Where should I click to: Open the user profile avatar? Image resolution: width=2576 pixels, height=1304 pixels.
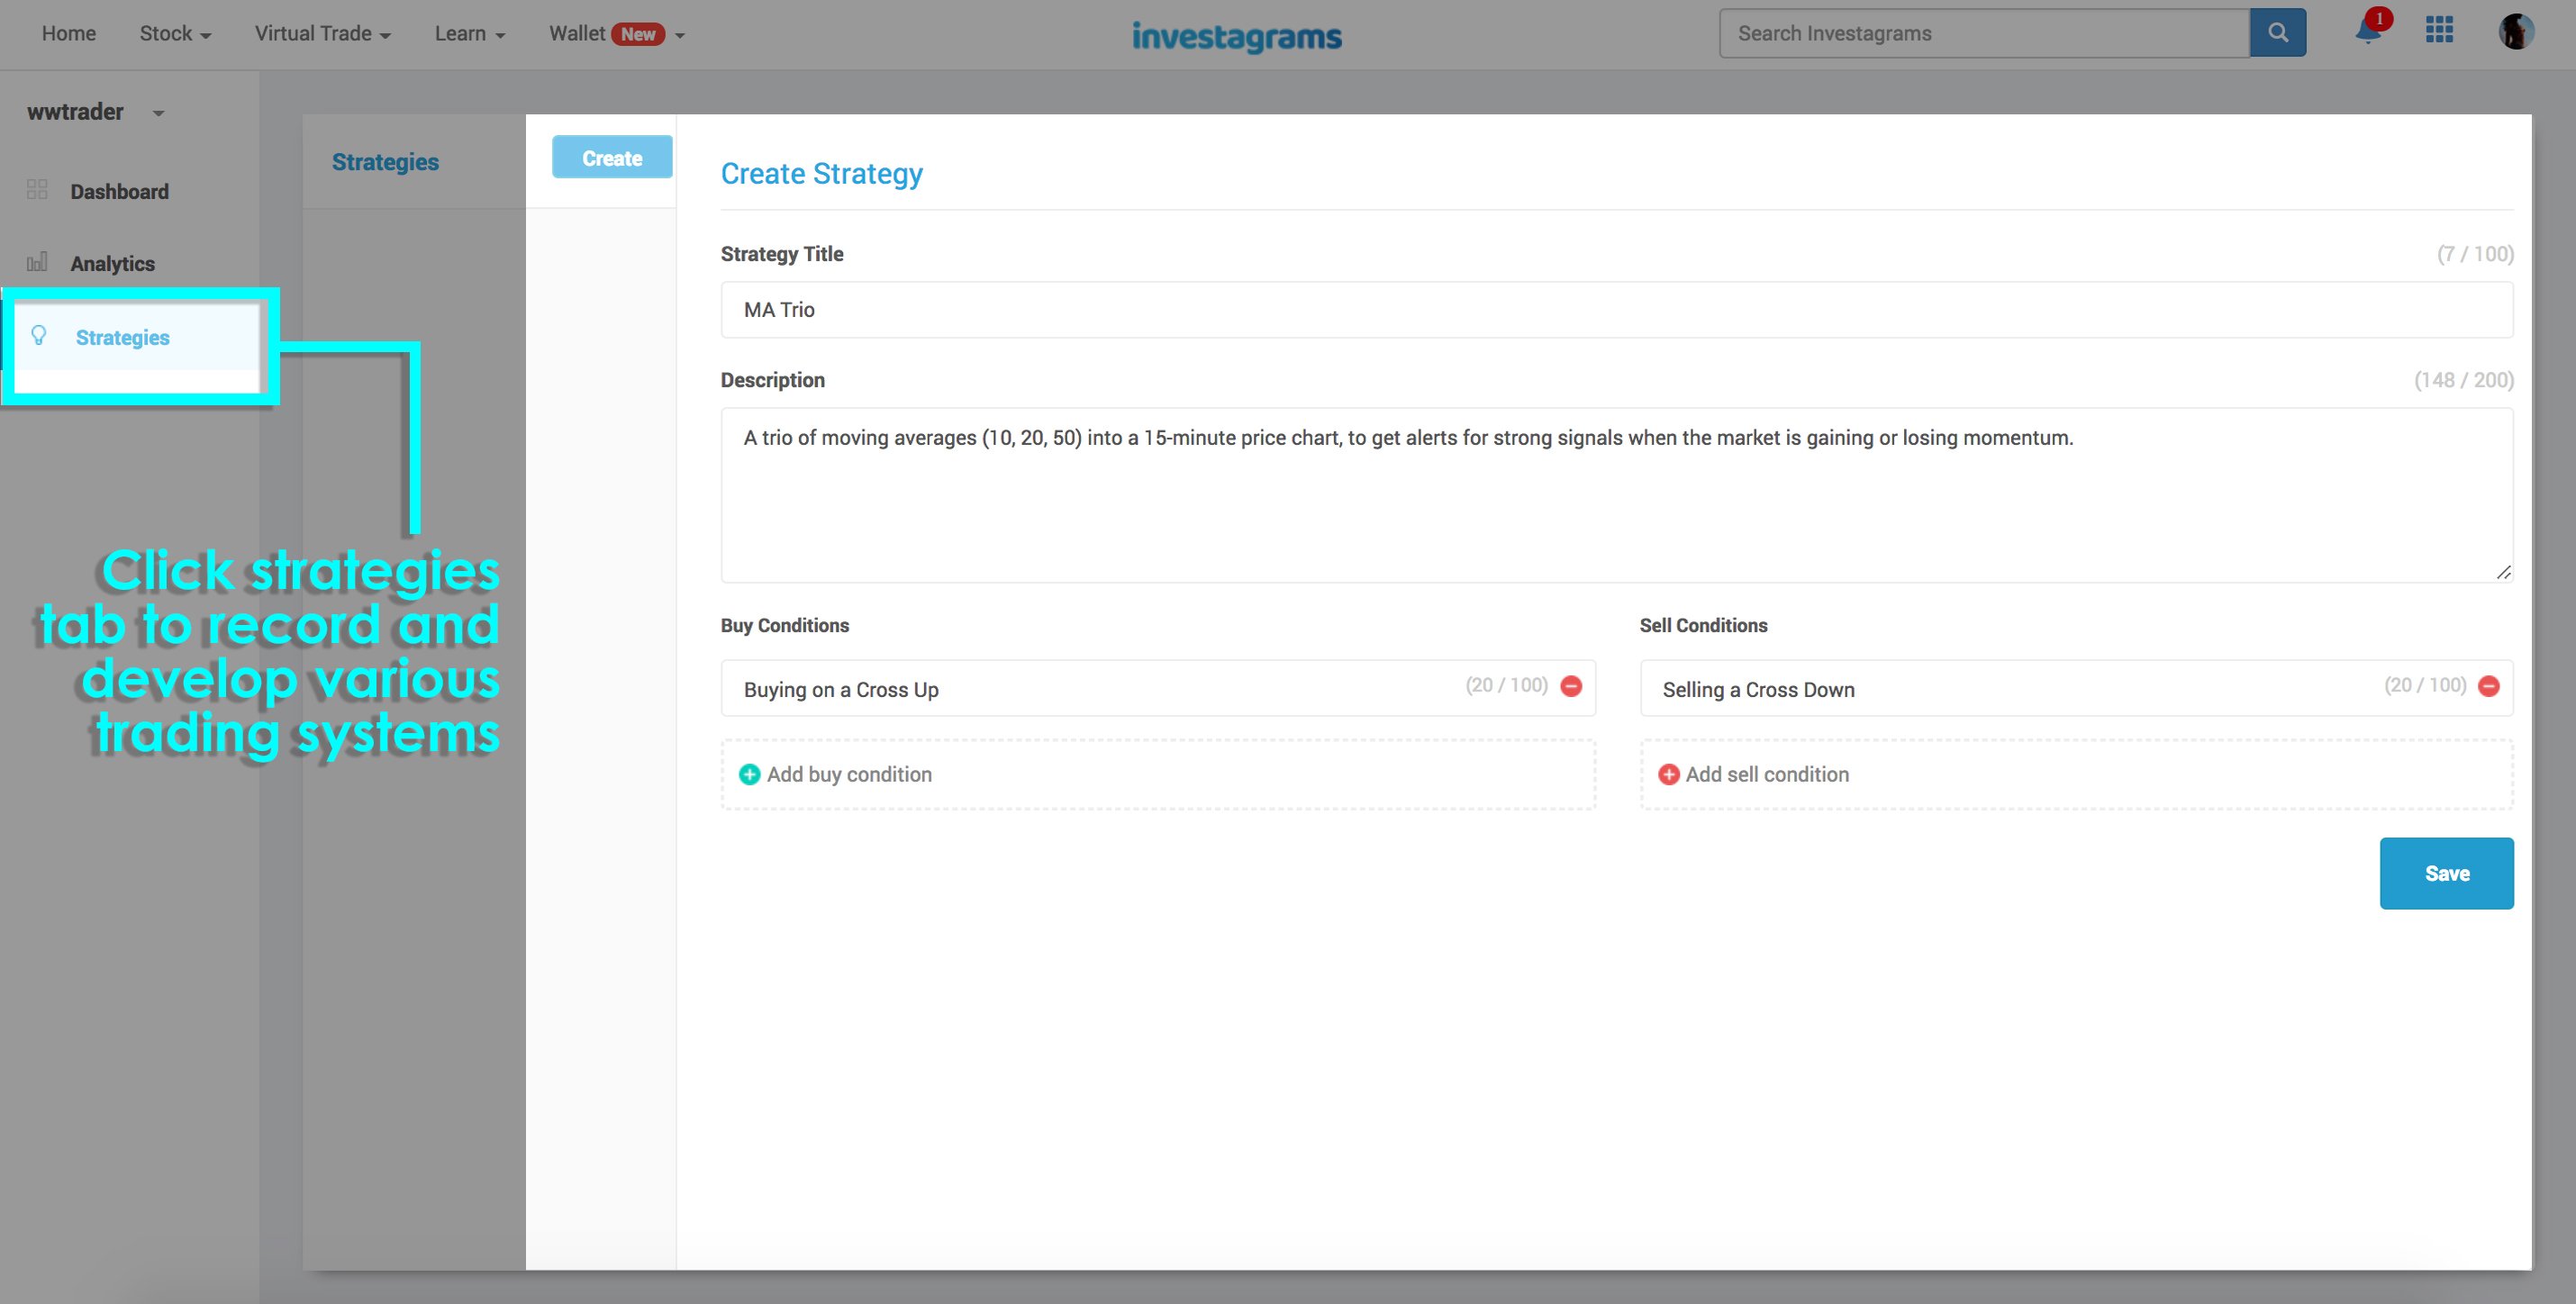click(x=2515, y=31)
